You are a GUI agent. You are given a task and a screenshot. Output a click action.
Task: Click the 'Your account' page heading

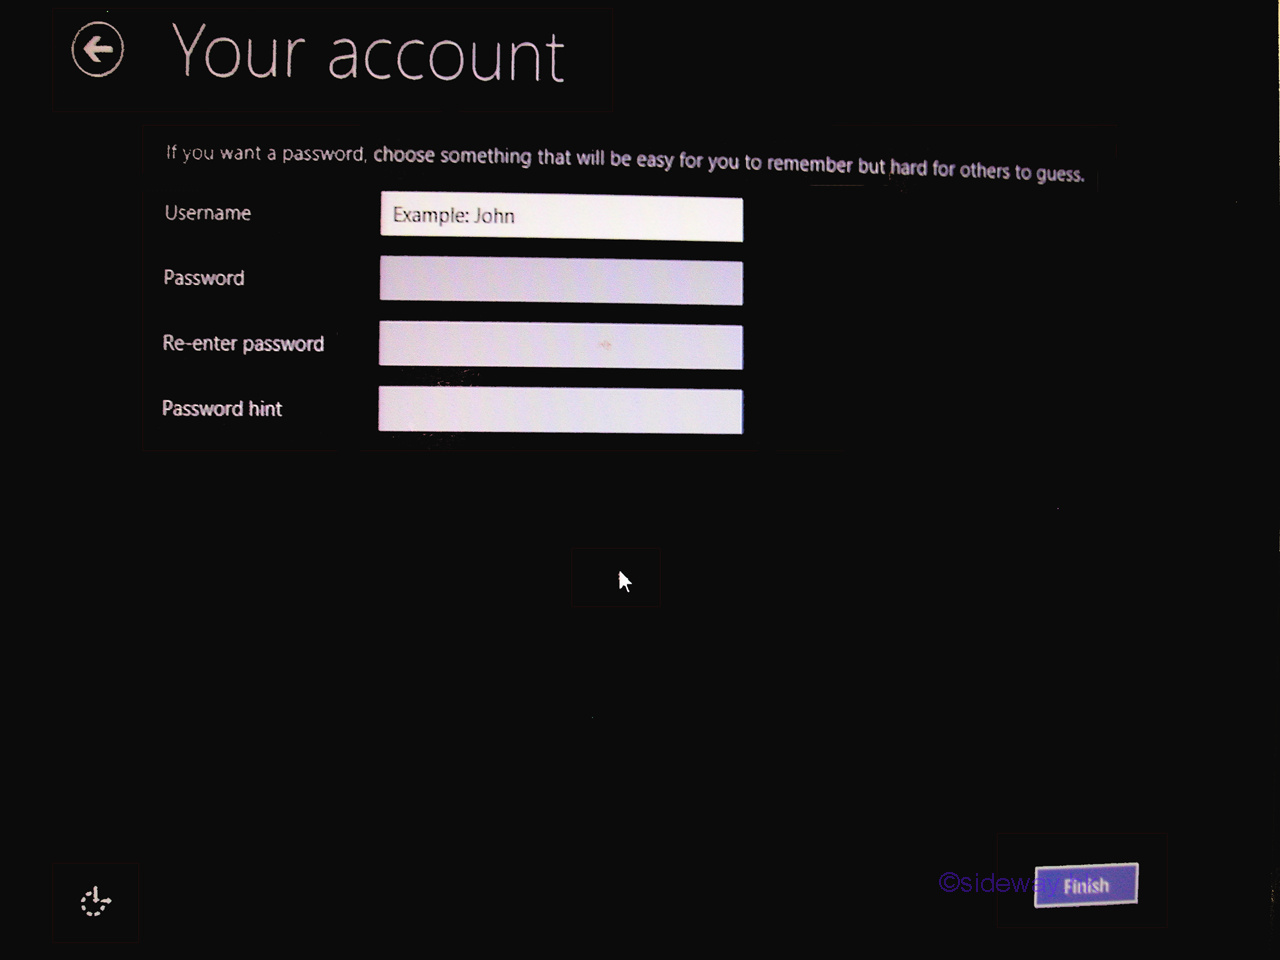click(368, 54)
